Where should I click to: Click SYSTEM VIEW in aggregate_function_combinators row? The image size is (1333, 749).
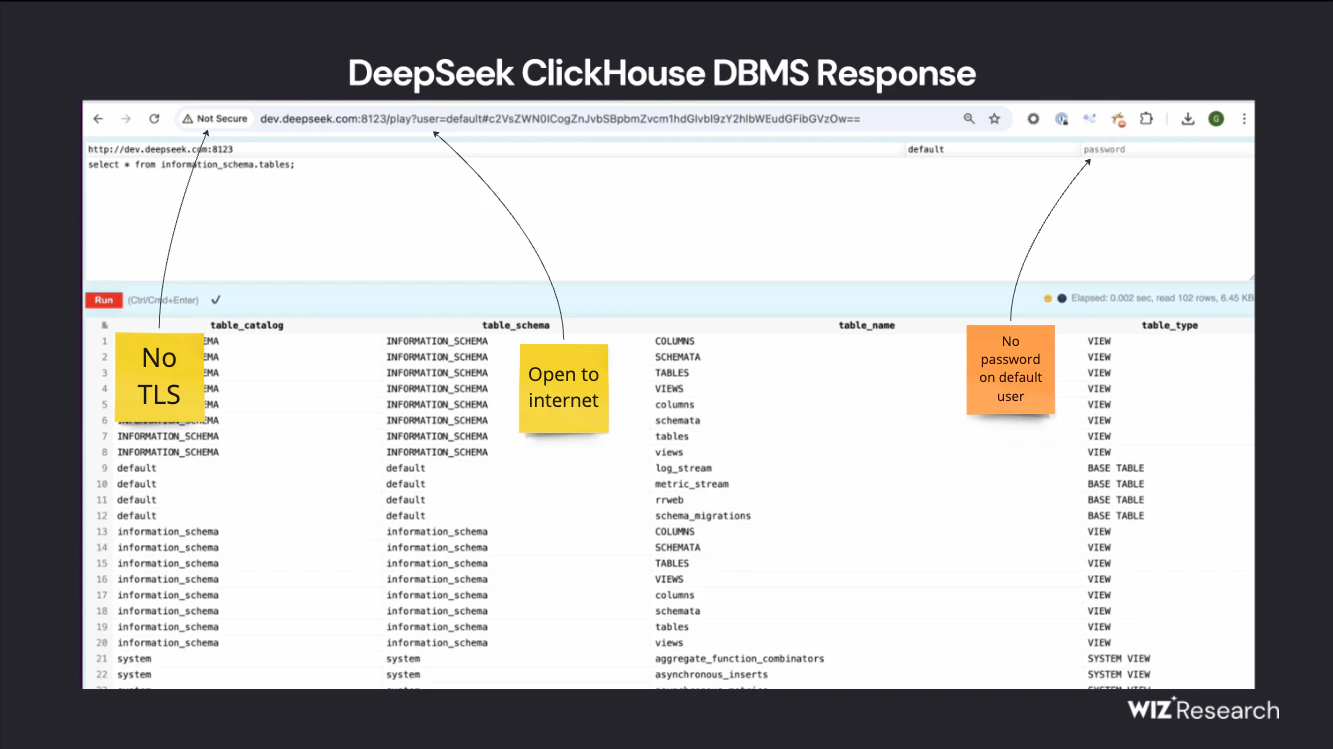tap(1119, 659)
